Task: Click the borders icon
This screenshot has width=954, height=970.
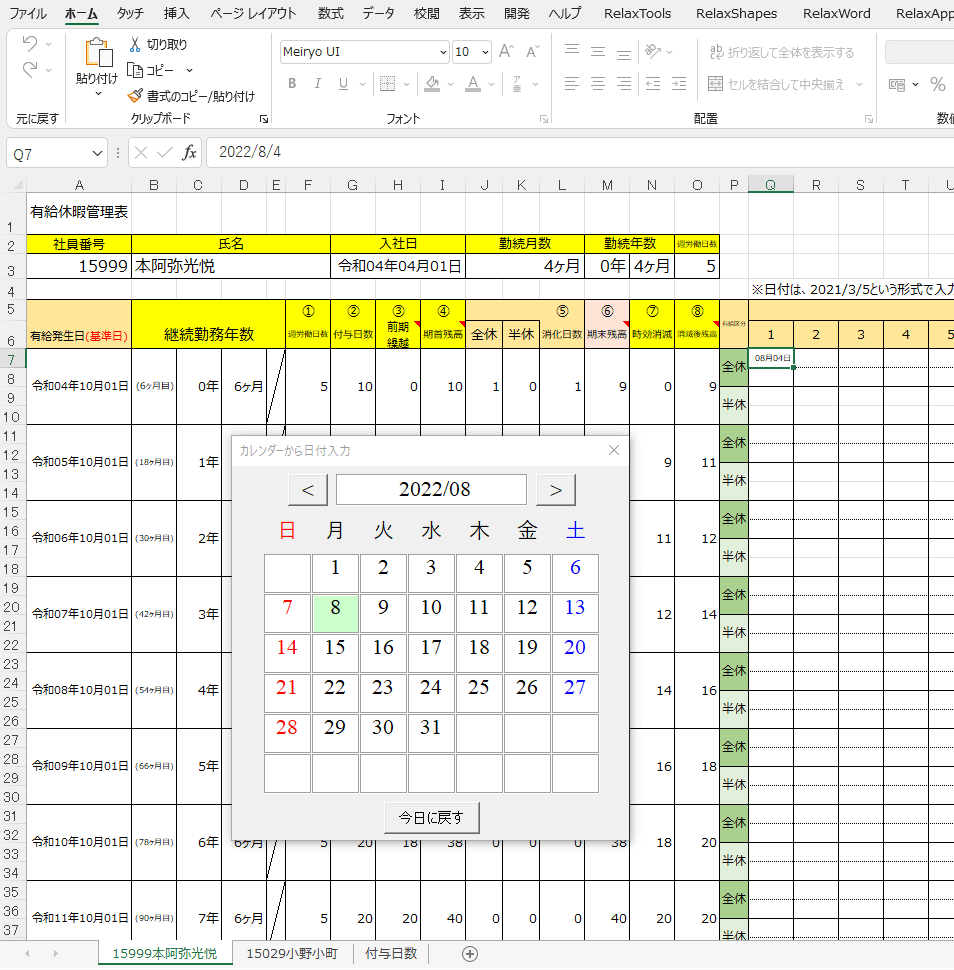Action: [387, 84]
